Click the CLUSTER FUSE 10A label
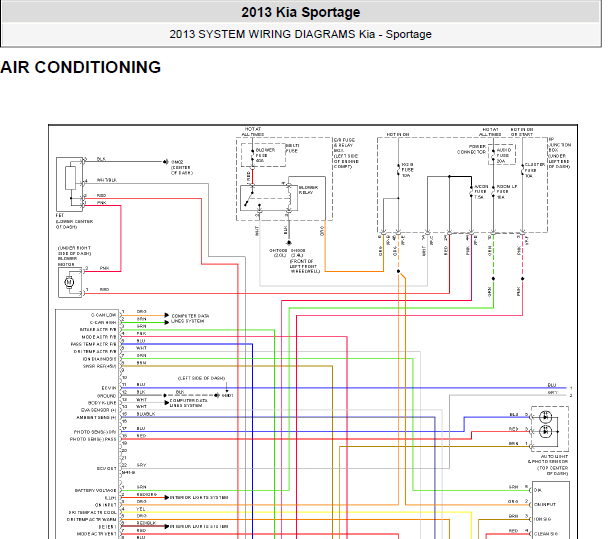Screen dimensions: 609x539 pyautogui.click(x=534, y=170)
